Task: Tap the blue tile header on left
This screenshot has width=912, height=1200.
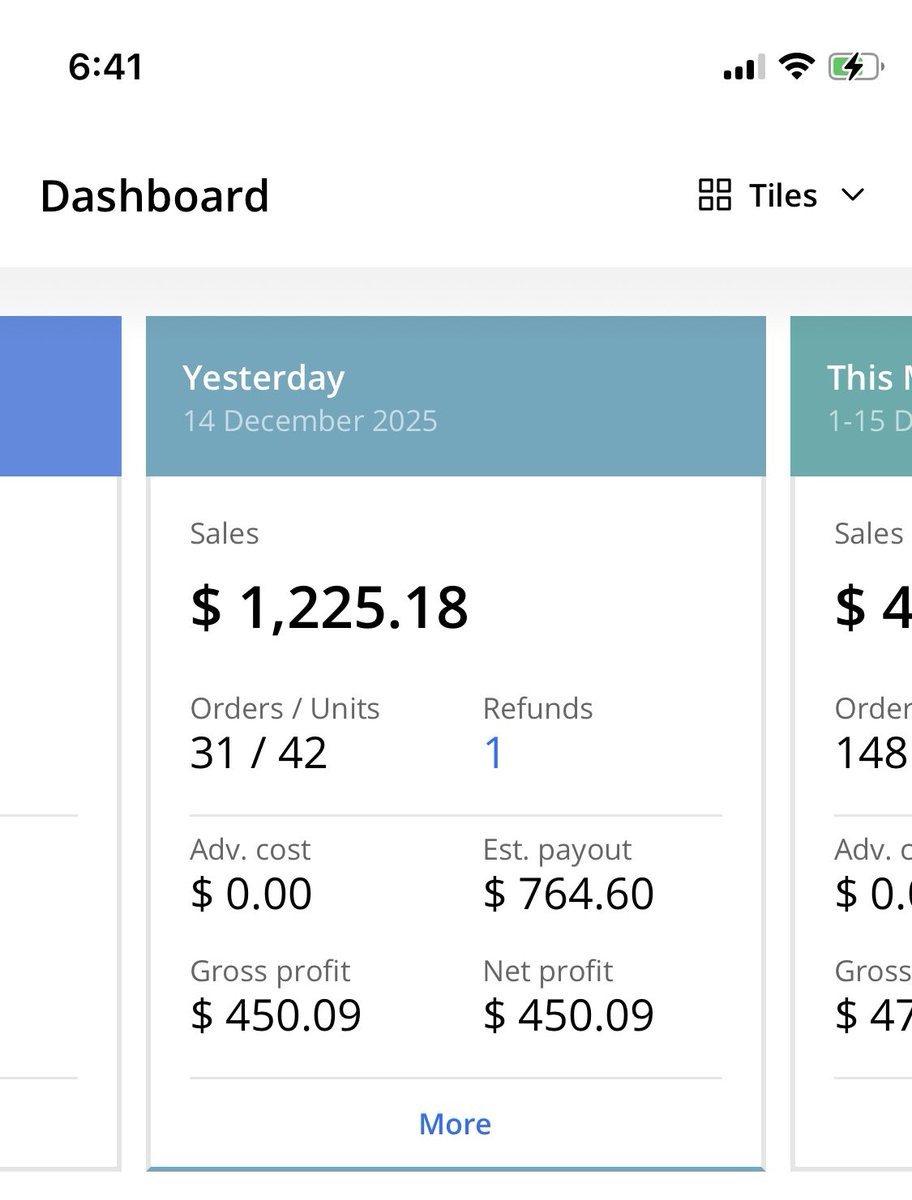Action: pos(60,397)
